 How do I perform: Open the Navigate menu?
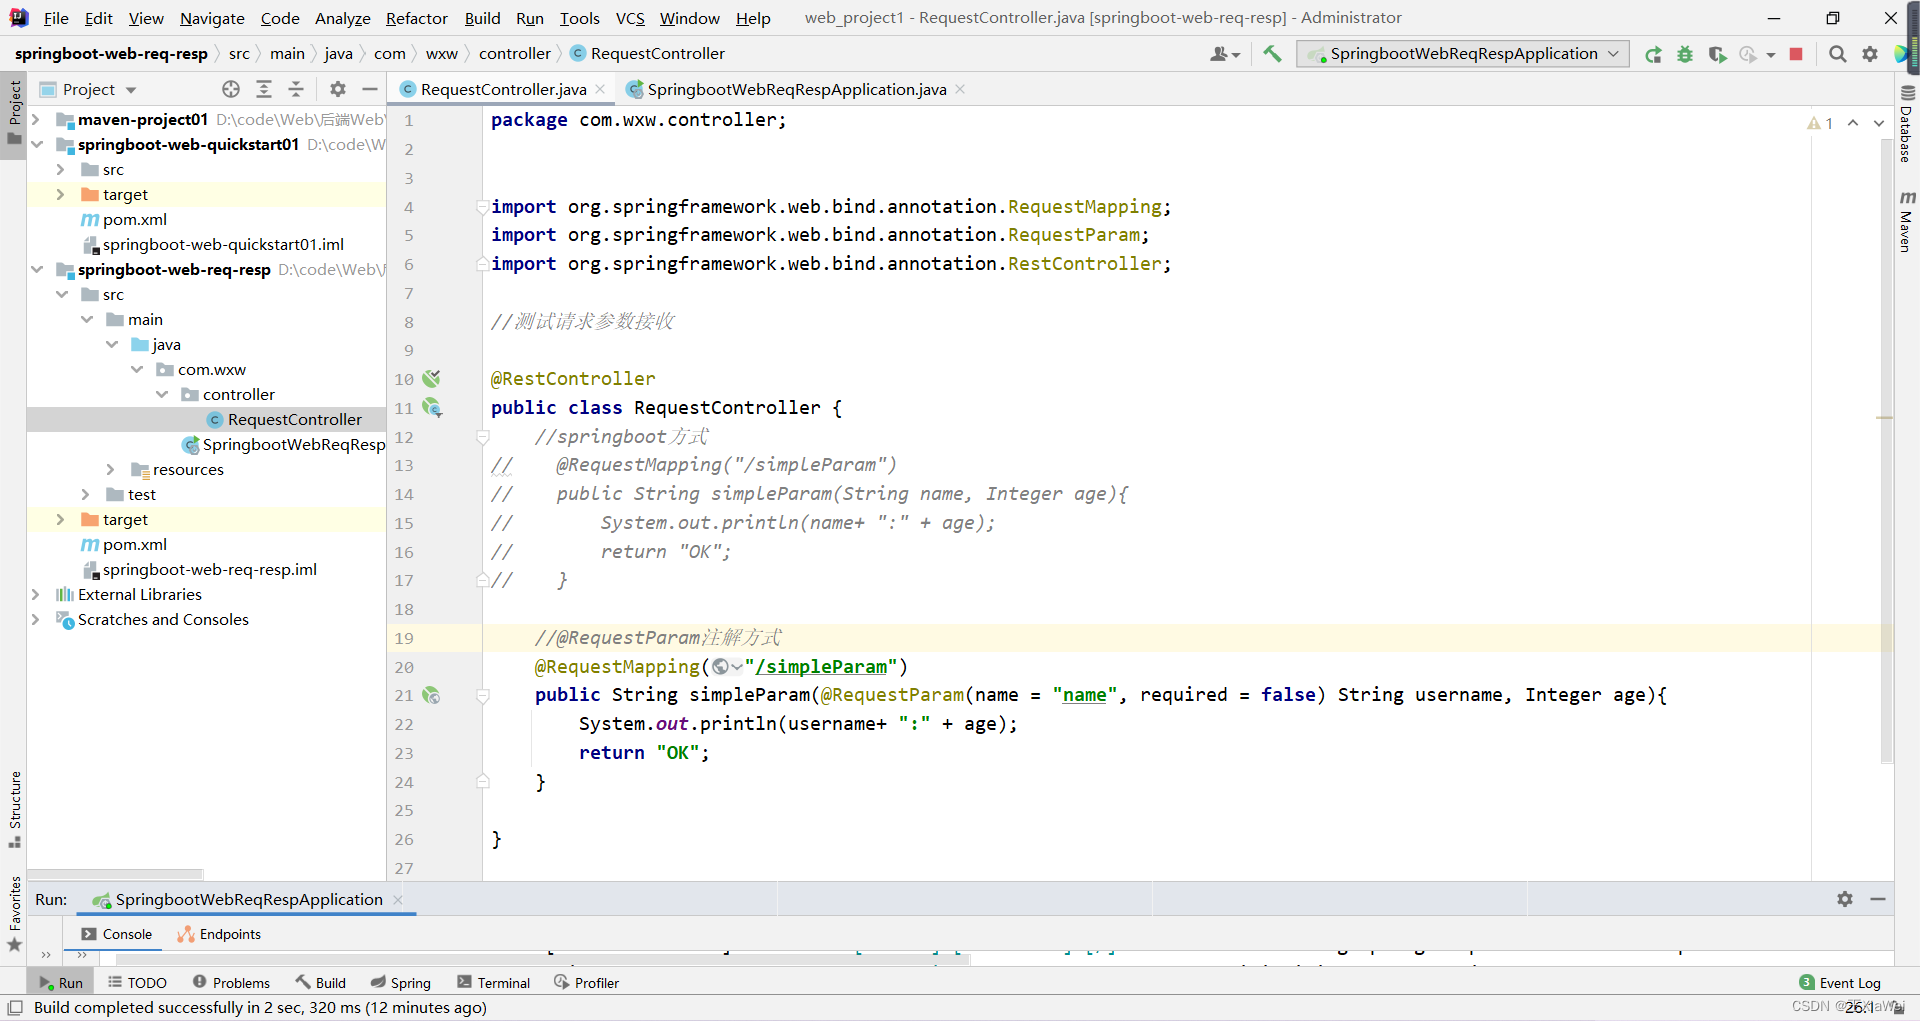[x=212, y=18]
